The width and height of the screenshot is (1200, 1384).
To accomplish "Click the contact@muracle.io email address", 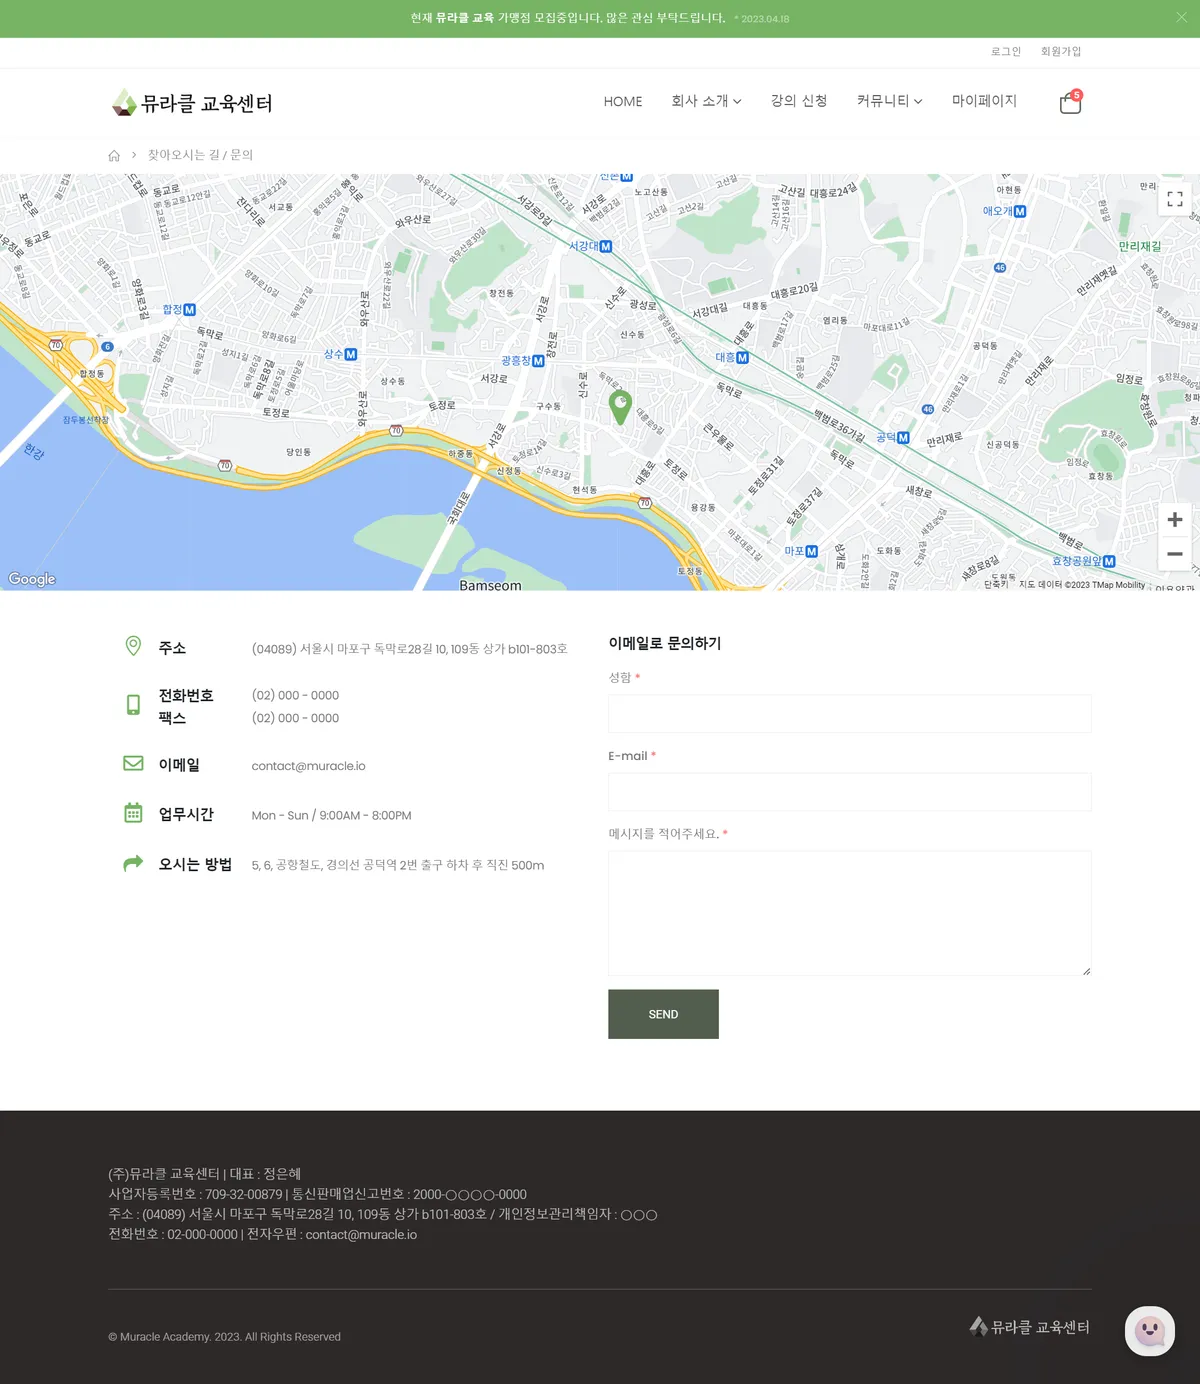I will coord(308,766).
